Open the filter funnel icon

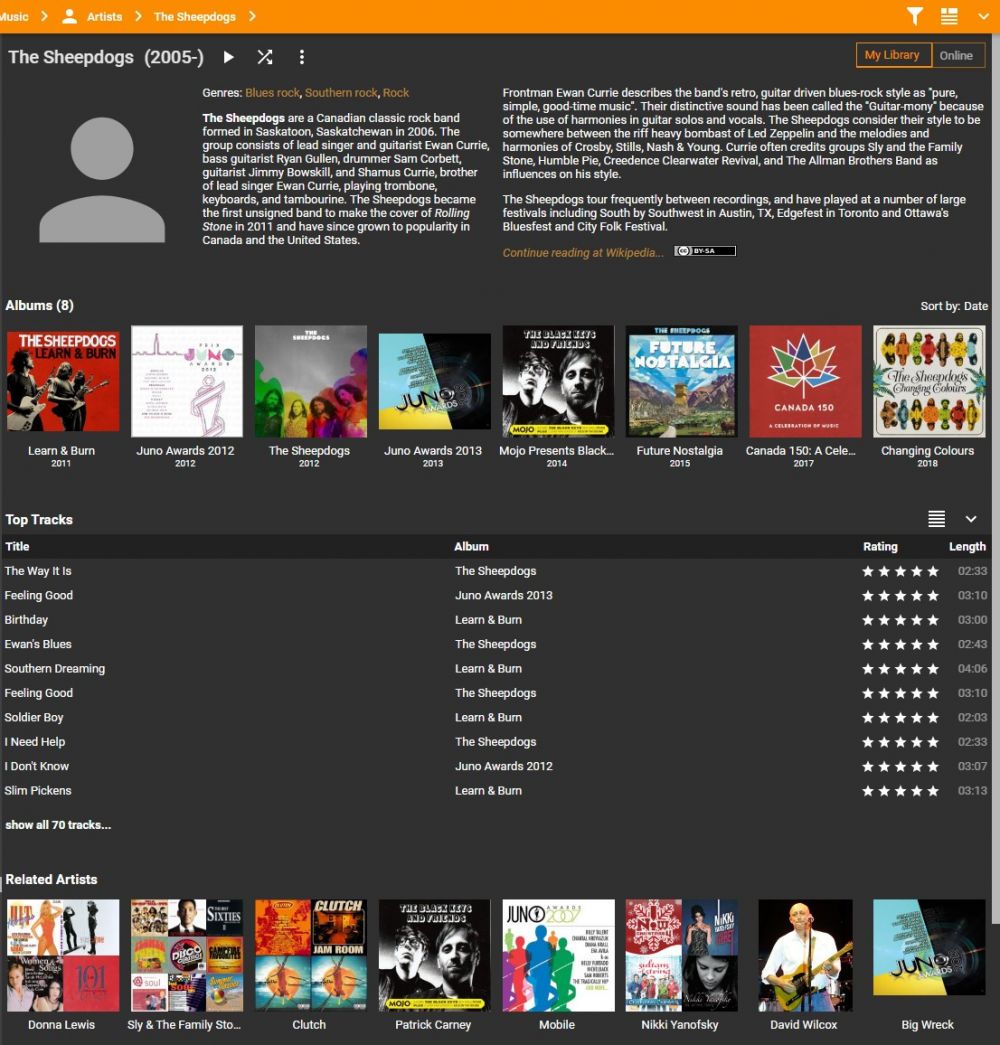coord(915,16)
